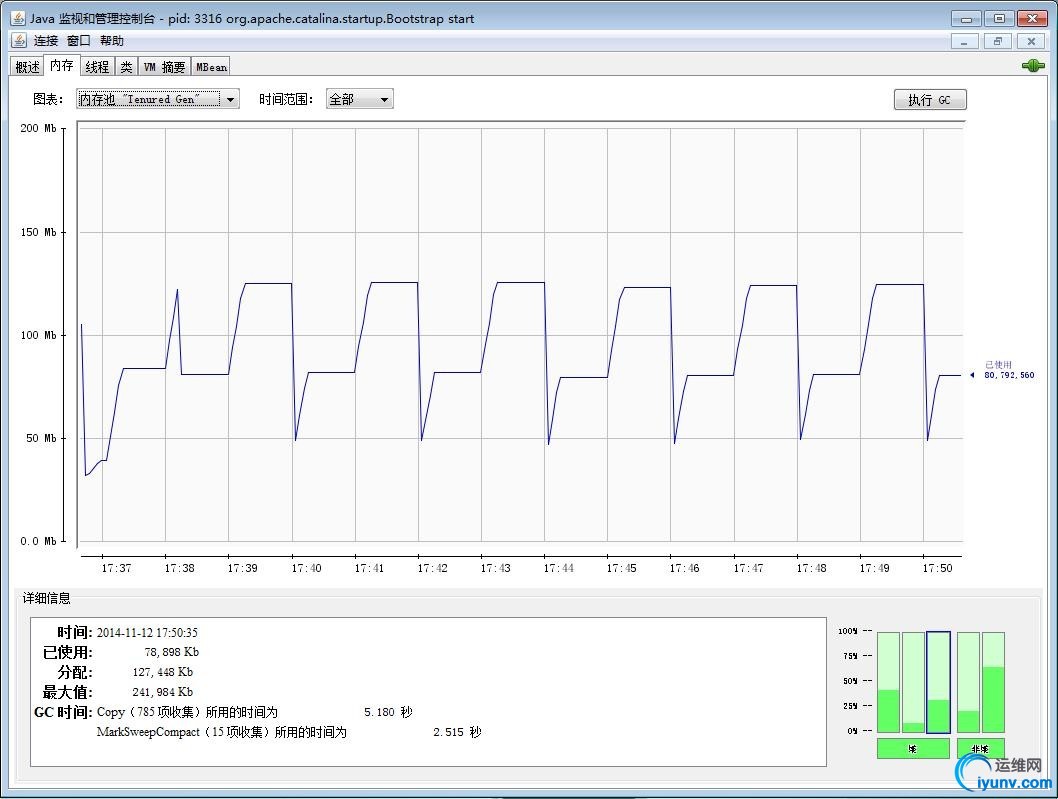Switch to the MBean tab
The height and width of the screenshot is (799, 1058).
tap(211, 67)
